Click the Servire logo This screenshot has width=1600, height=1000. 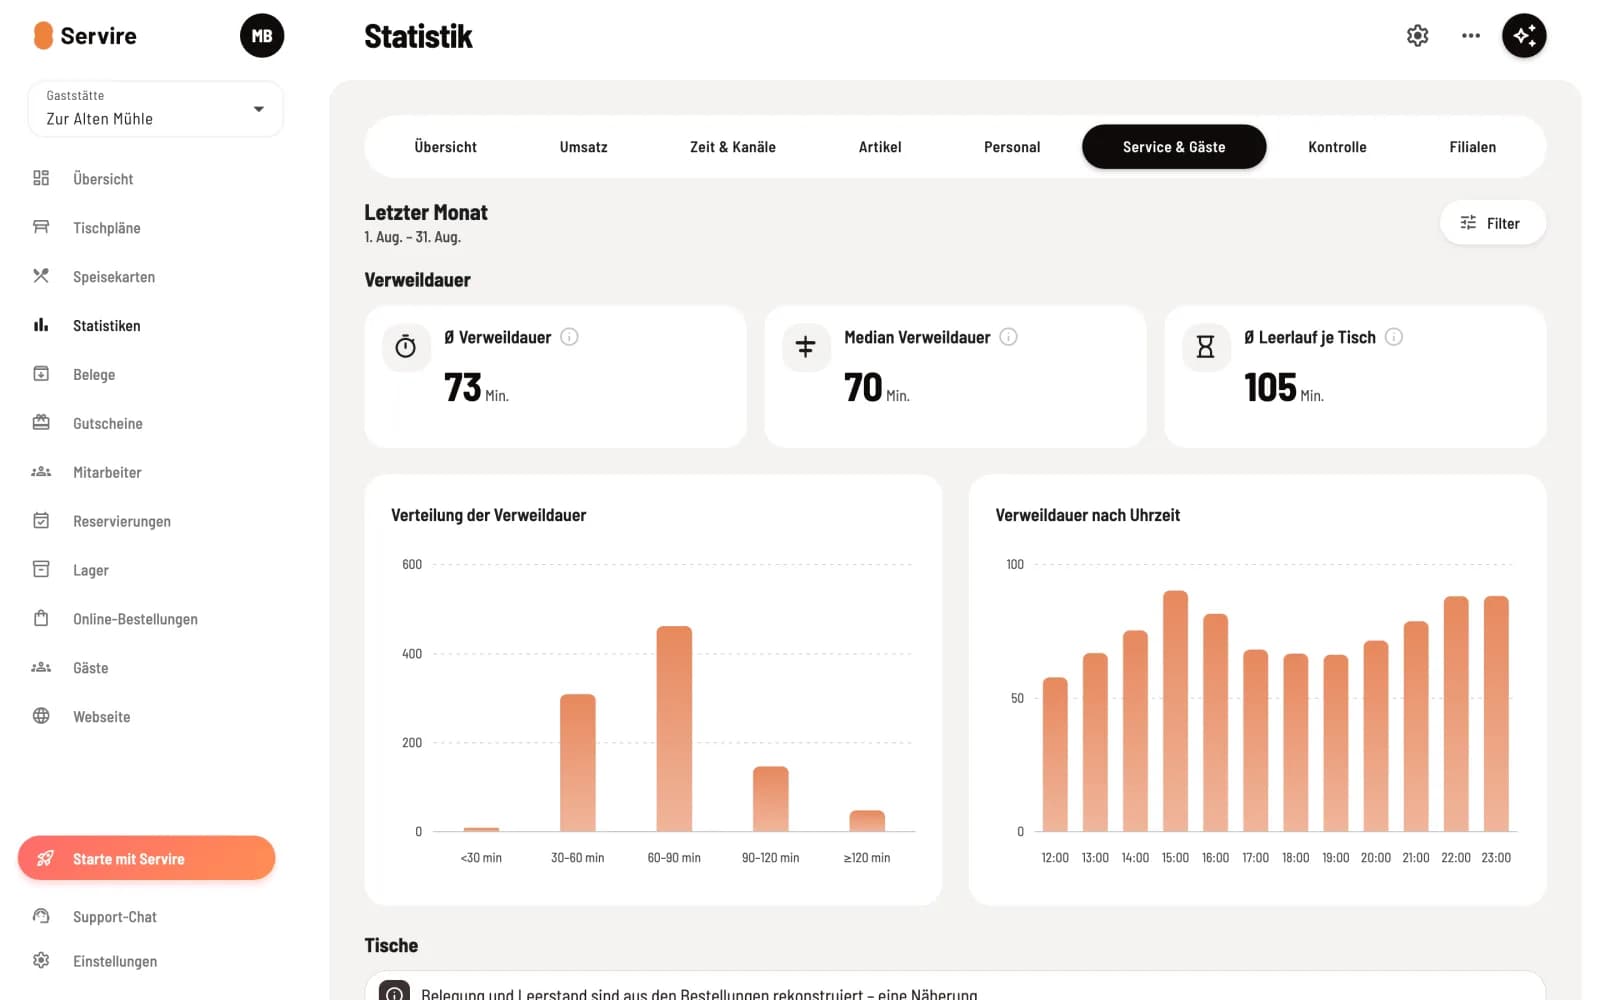click(x=85, y=36)
